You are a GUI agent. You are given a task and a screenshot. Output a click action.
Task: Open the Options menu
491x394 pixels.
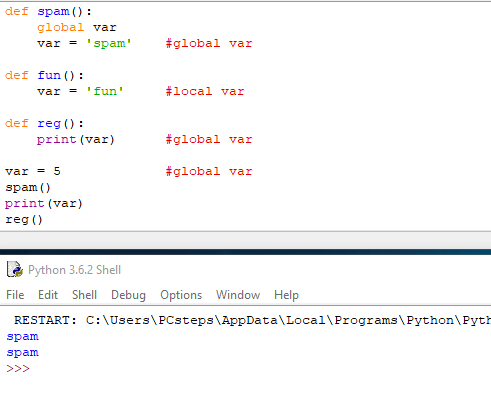coord(181,295)
